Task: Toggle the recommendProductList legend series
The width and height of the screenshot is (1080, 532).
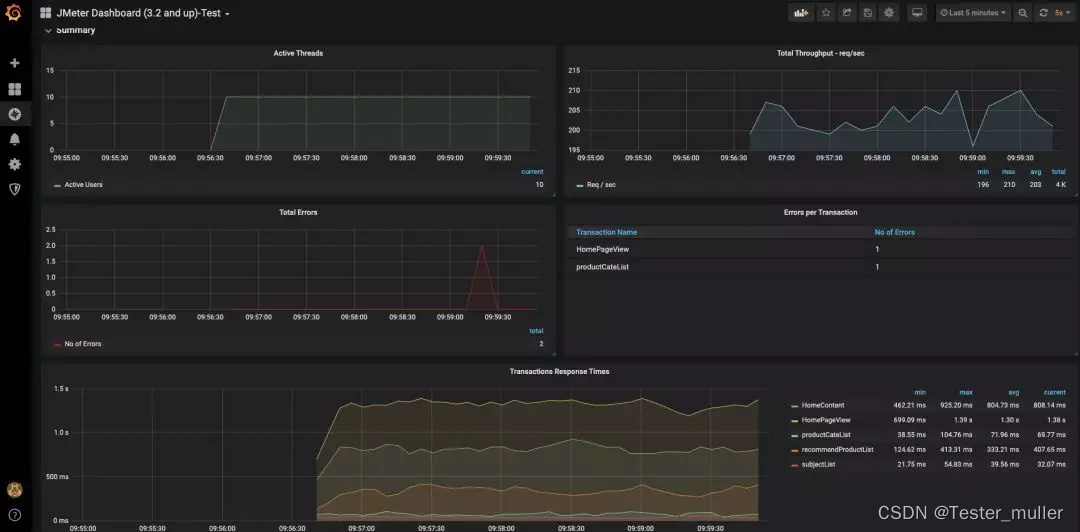Action: (x=837, y=449)
